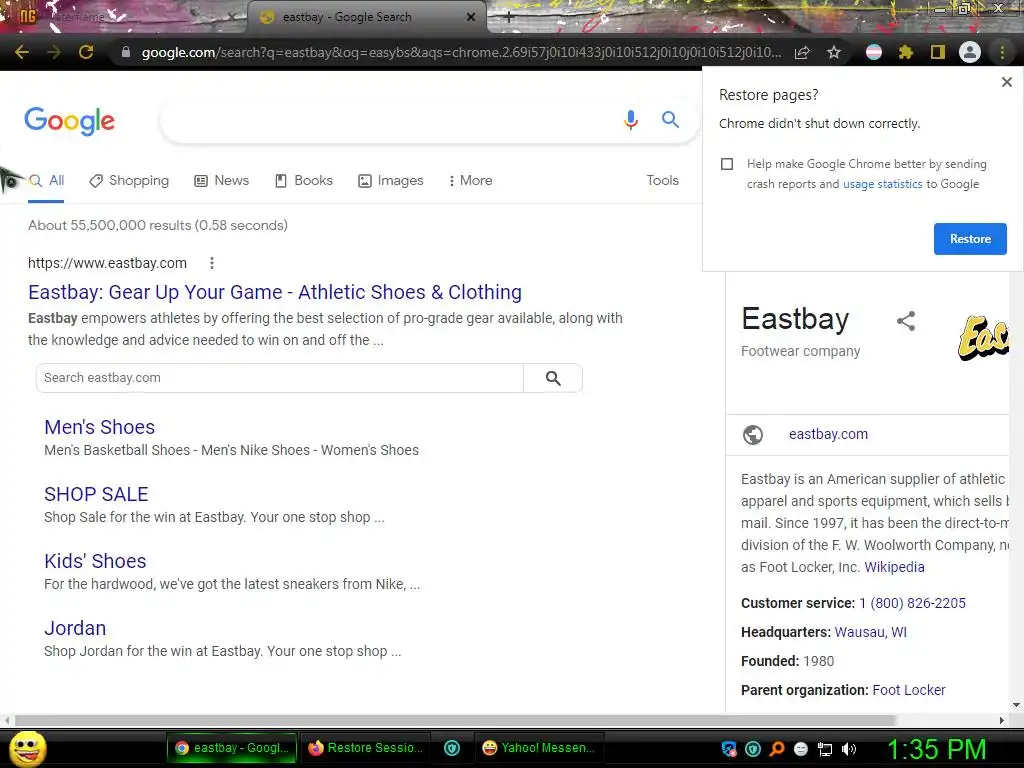The height and width of the screenshot is (768, 1024).
Task: Open eastbay.com link in knowledge panel
Action: 828,434
